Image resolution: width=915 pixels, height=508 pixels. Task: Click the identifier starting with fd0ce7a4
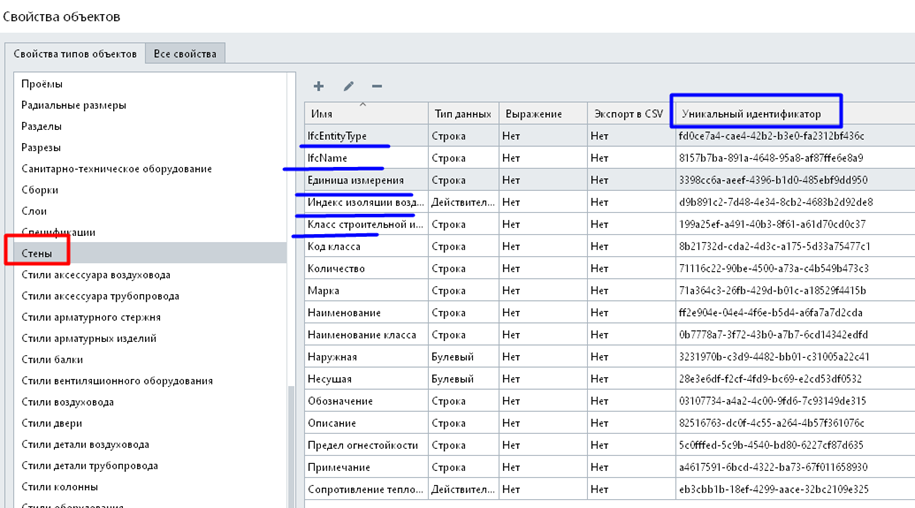click(x=771, y=136)
